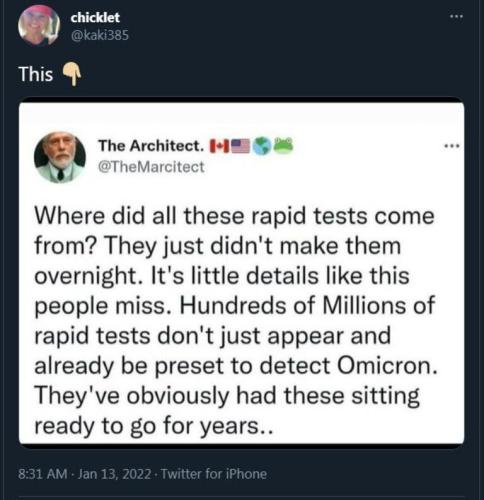484x500 pixels.
Task: Open the @kaki385 handle link
Action: [99, 35]
